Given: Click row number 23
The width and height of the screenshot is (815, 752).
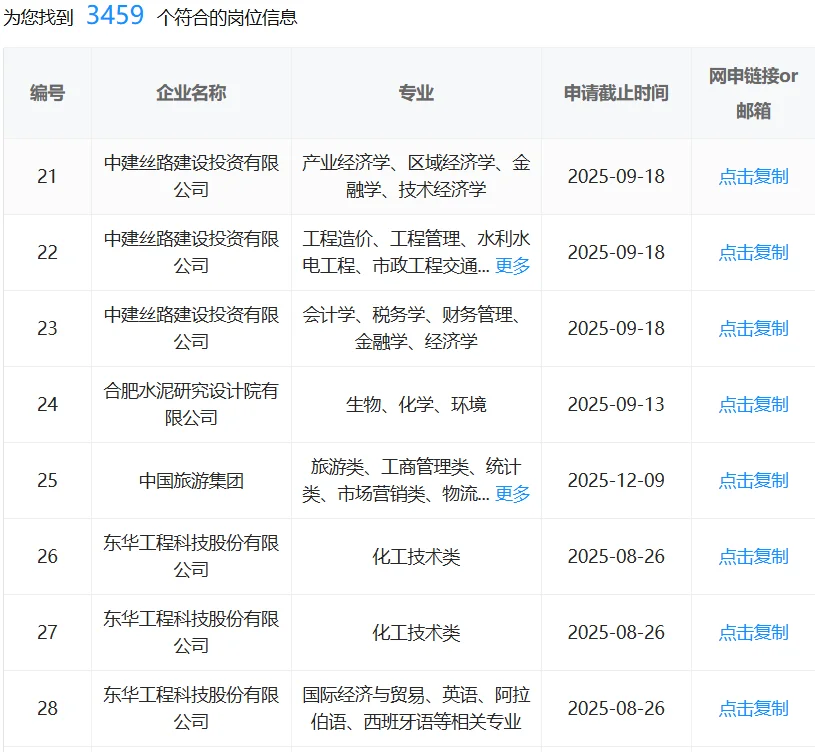Looking at the screenshot, I should click(47, 328).
